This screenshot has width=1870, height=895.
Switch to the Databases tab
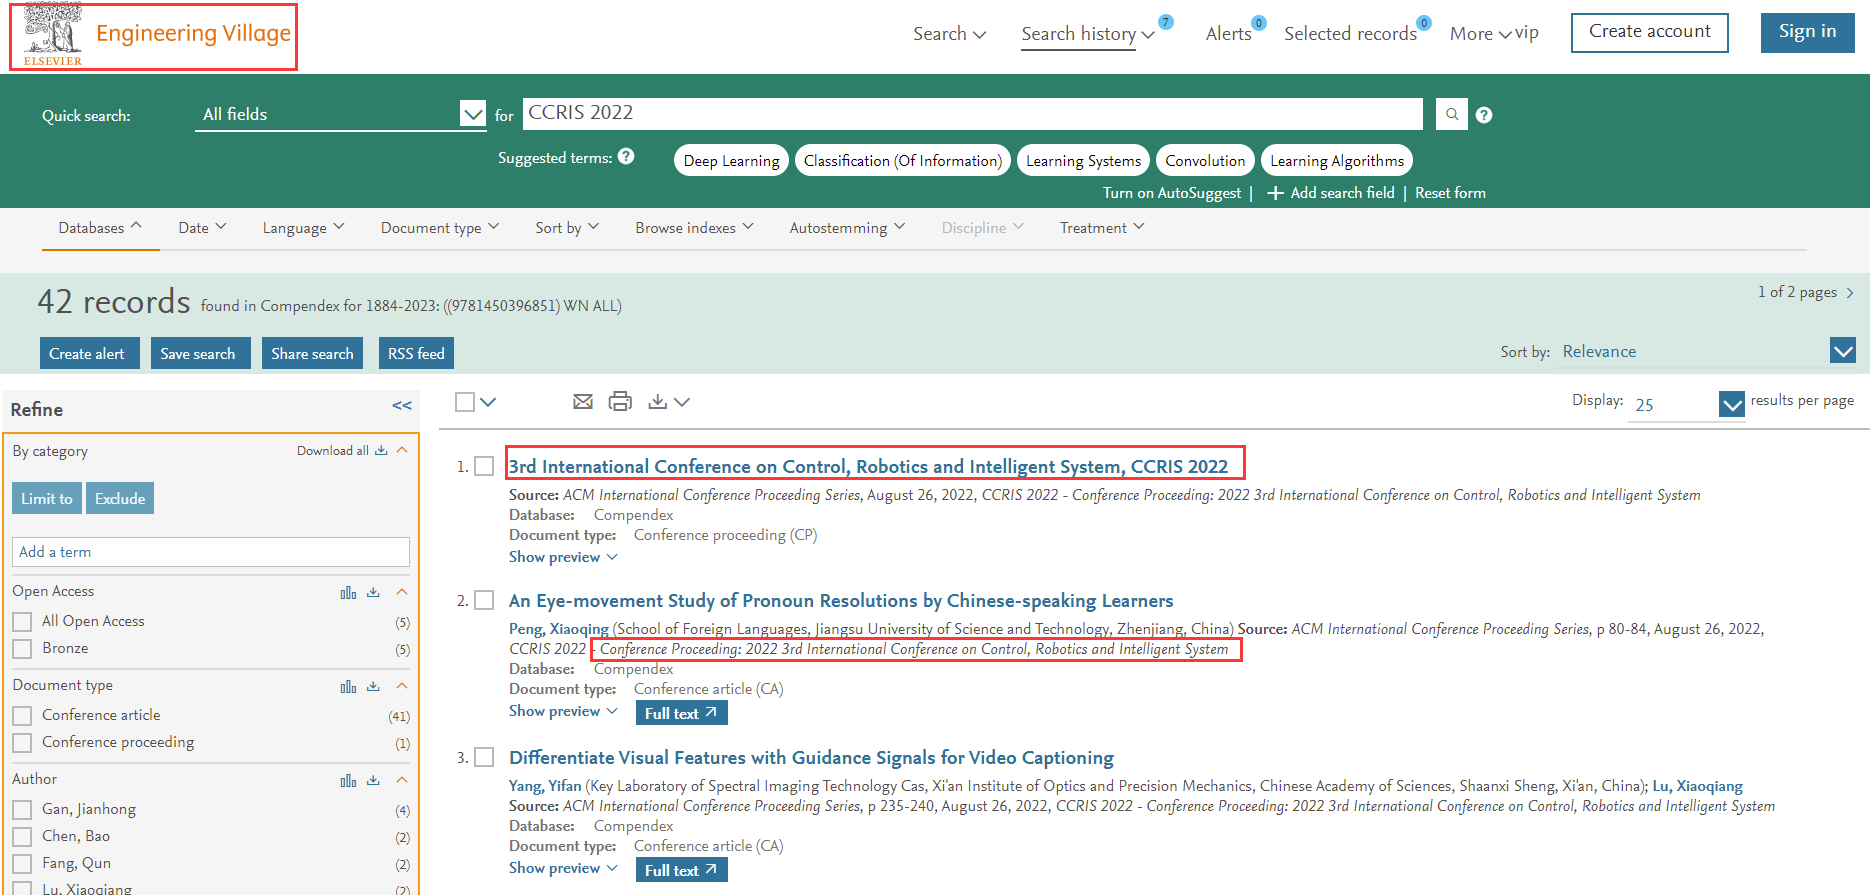(100, 228)
